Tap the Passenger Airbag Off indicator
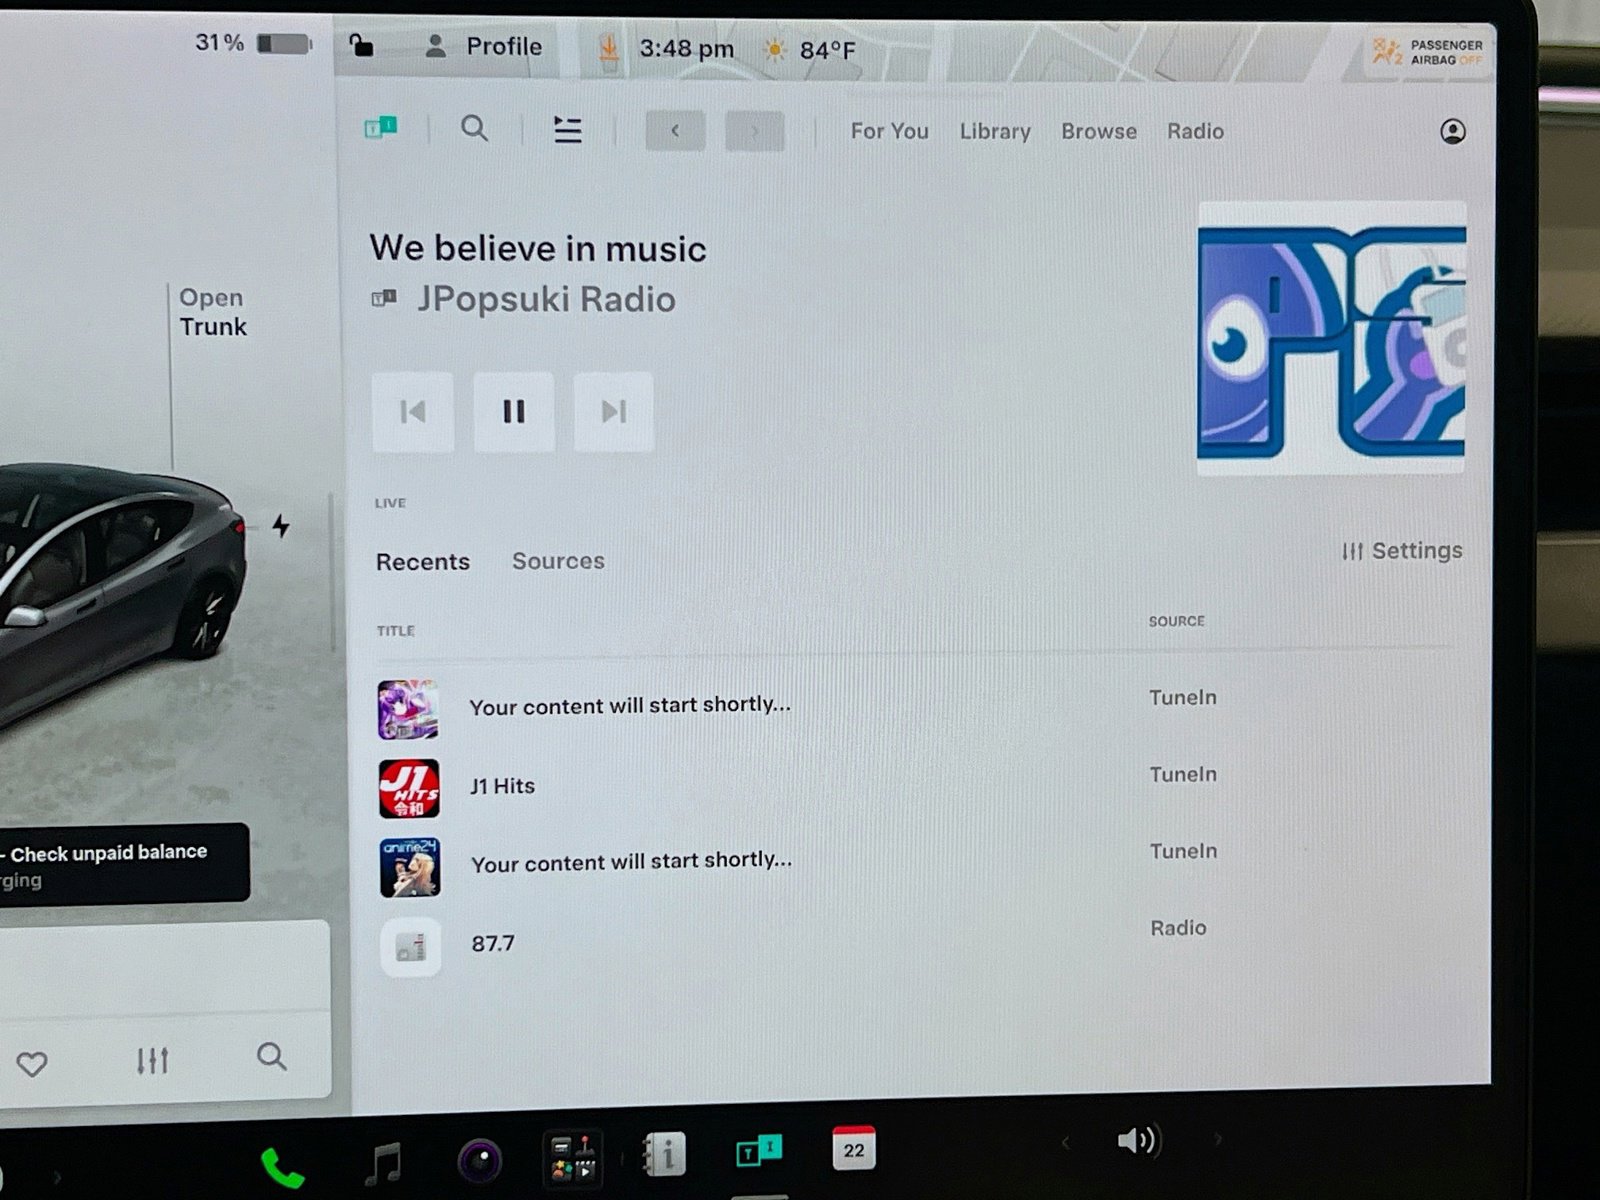 1429,52
